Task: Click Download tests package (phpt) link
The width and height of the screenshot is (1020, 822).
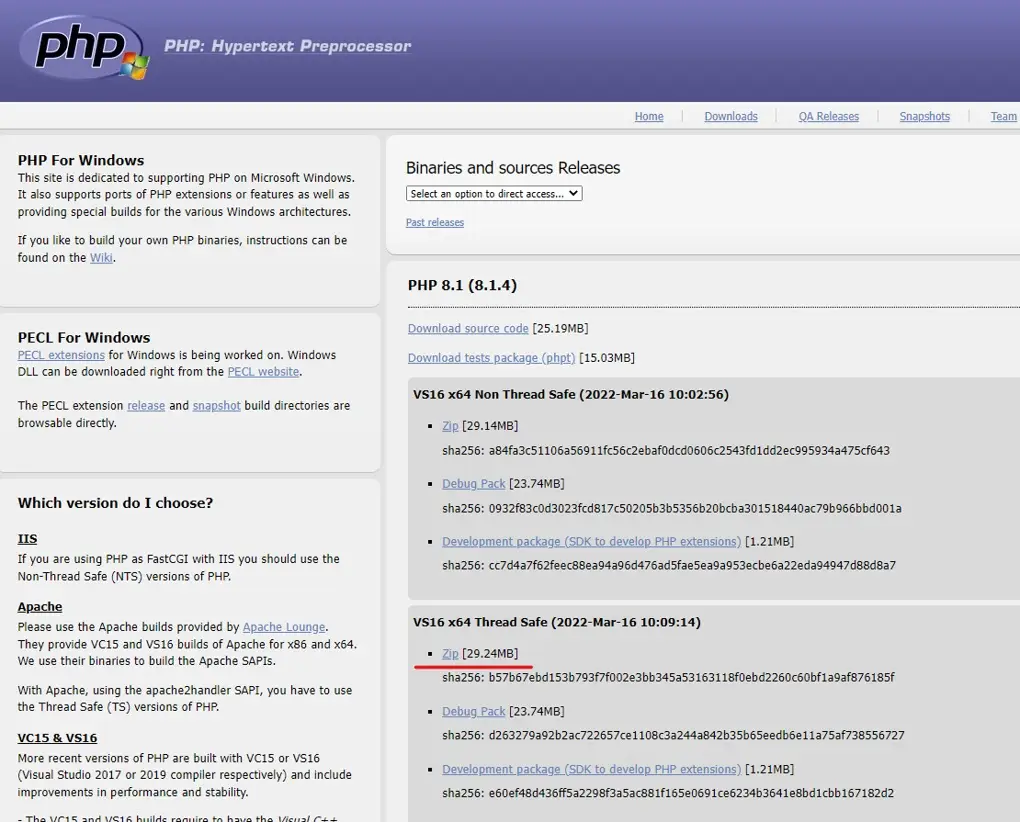Action: click(x=491, y=358)
